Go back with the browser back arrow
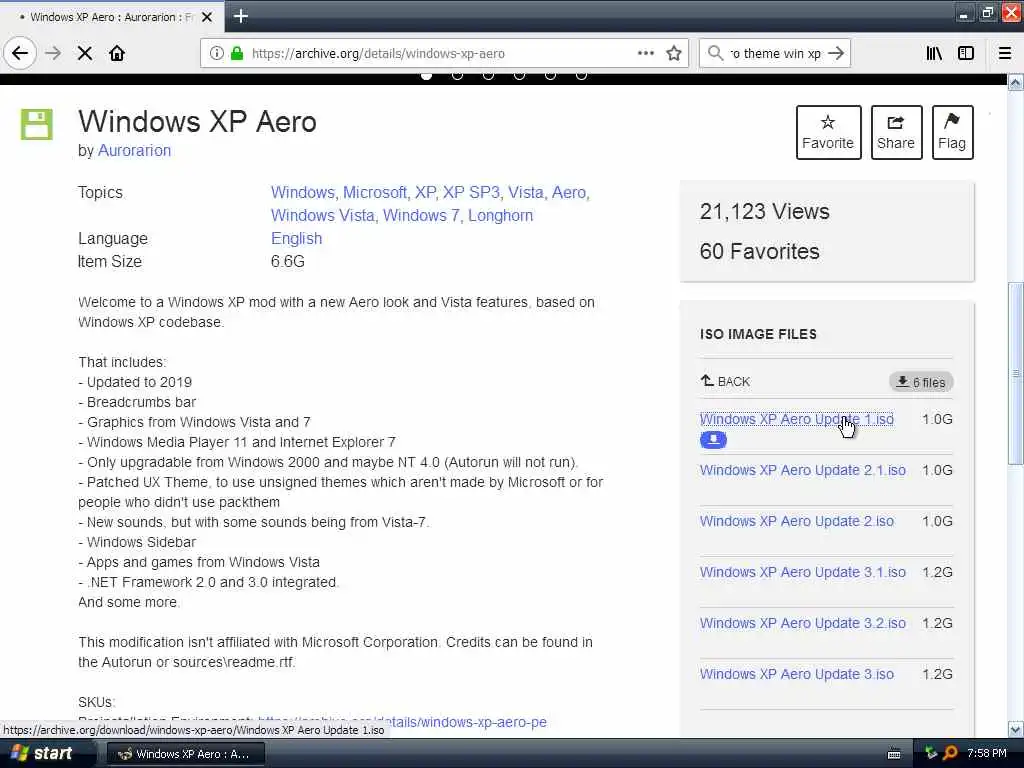 click(20, 53)
